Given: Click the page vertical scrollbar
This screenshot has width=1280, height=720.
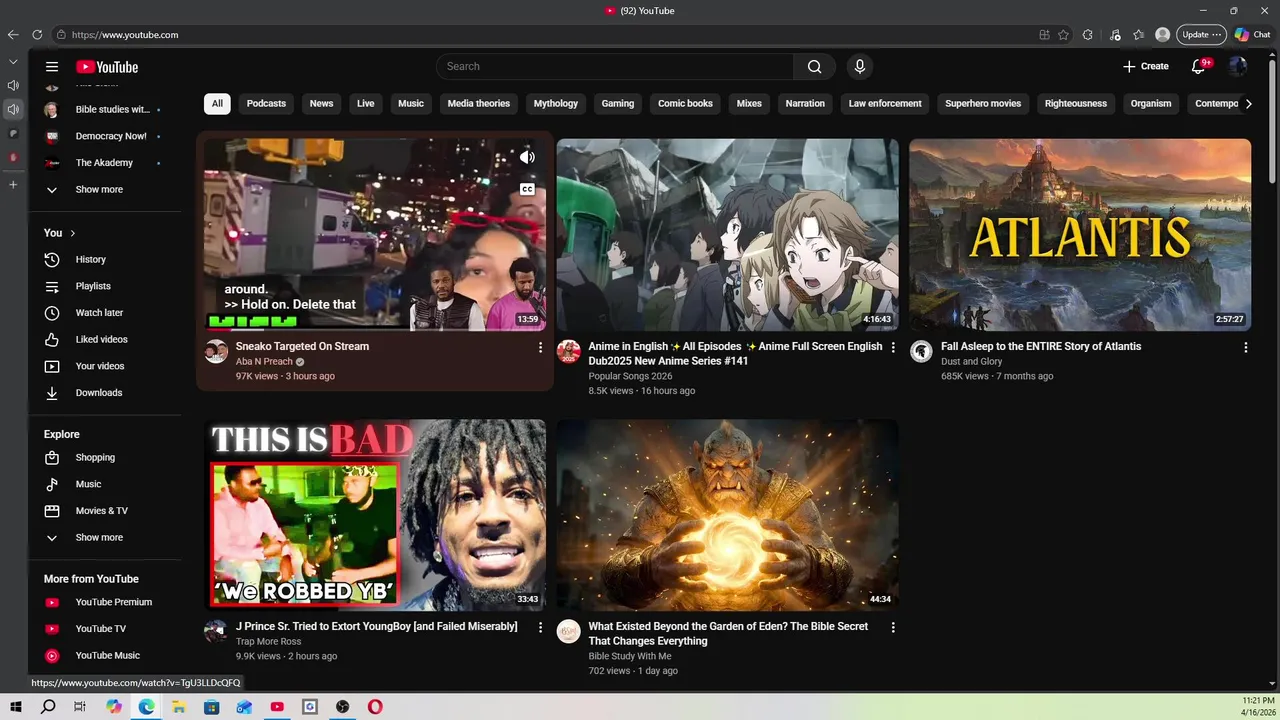Looking at the screenshot, I should (x=1272, y=120).
